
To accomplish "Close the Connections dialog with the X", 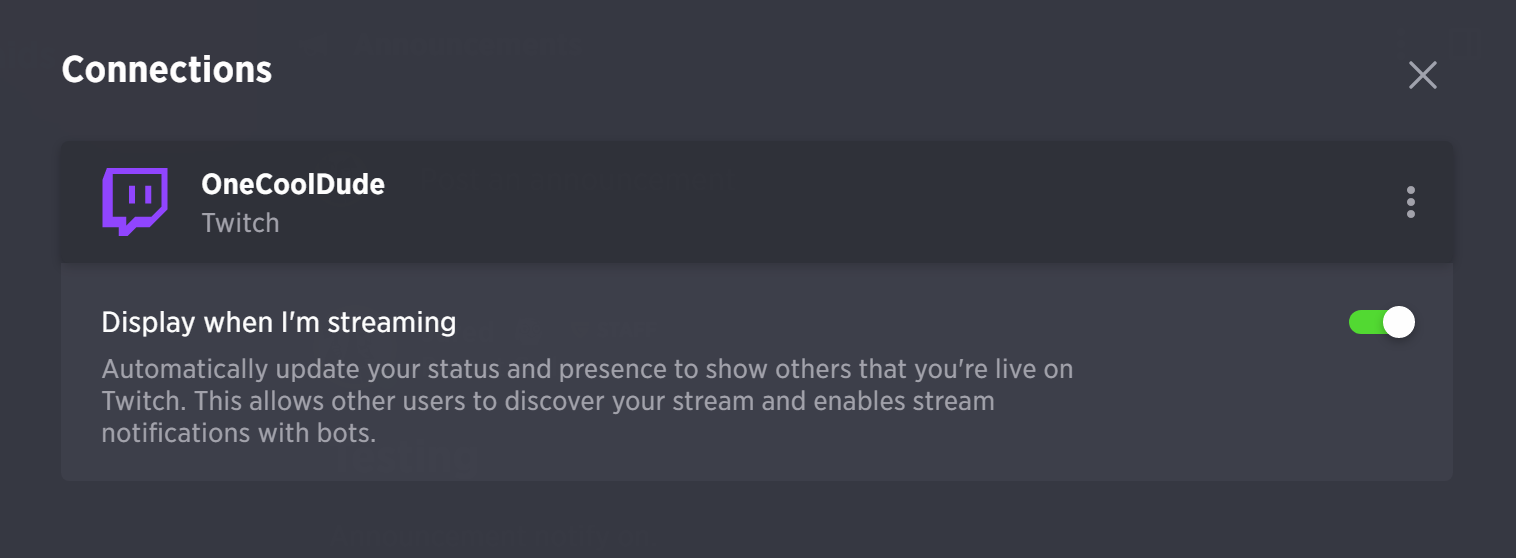I will pos(1422,75).
